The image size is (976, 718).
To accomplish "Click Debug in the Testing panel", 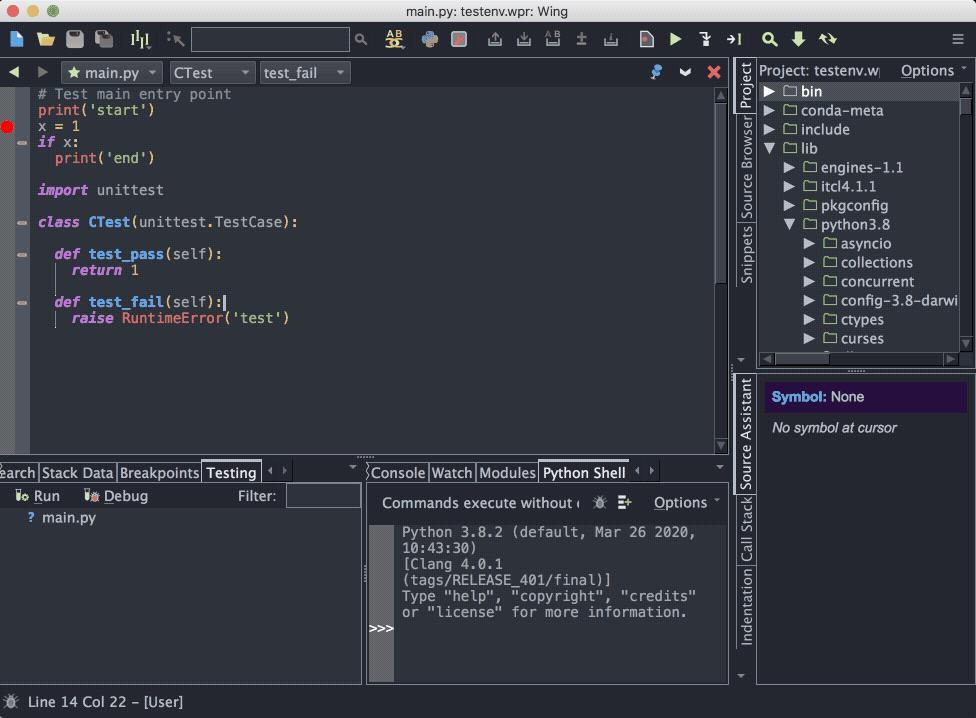I will (x=116, y=496).
